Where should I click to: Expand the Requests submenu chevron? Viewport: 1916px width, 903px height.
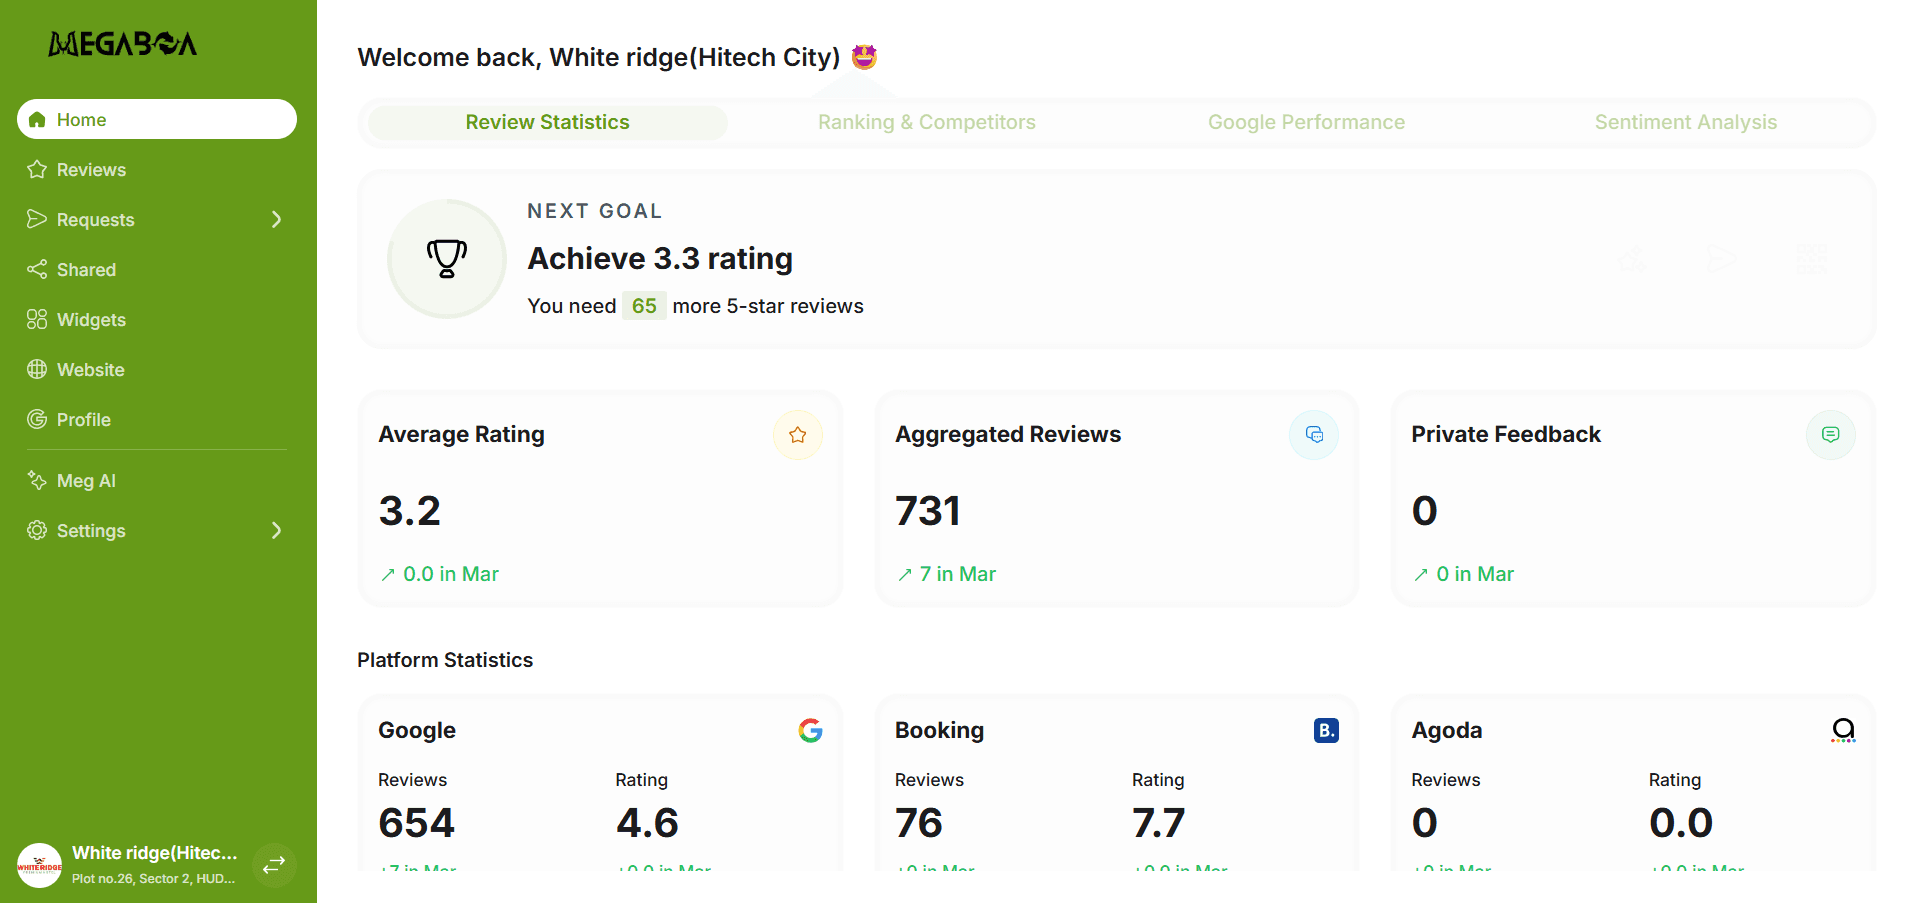tap(277, 219)
